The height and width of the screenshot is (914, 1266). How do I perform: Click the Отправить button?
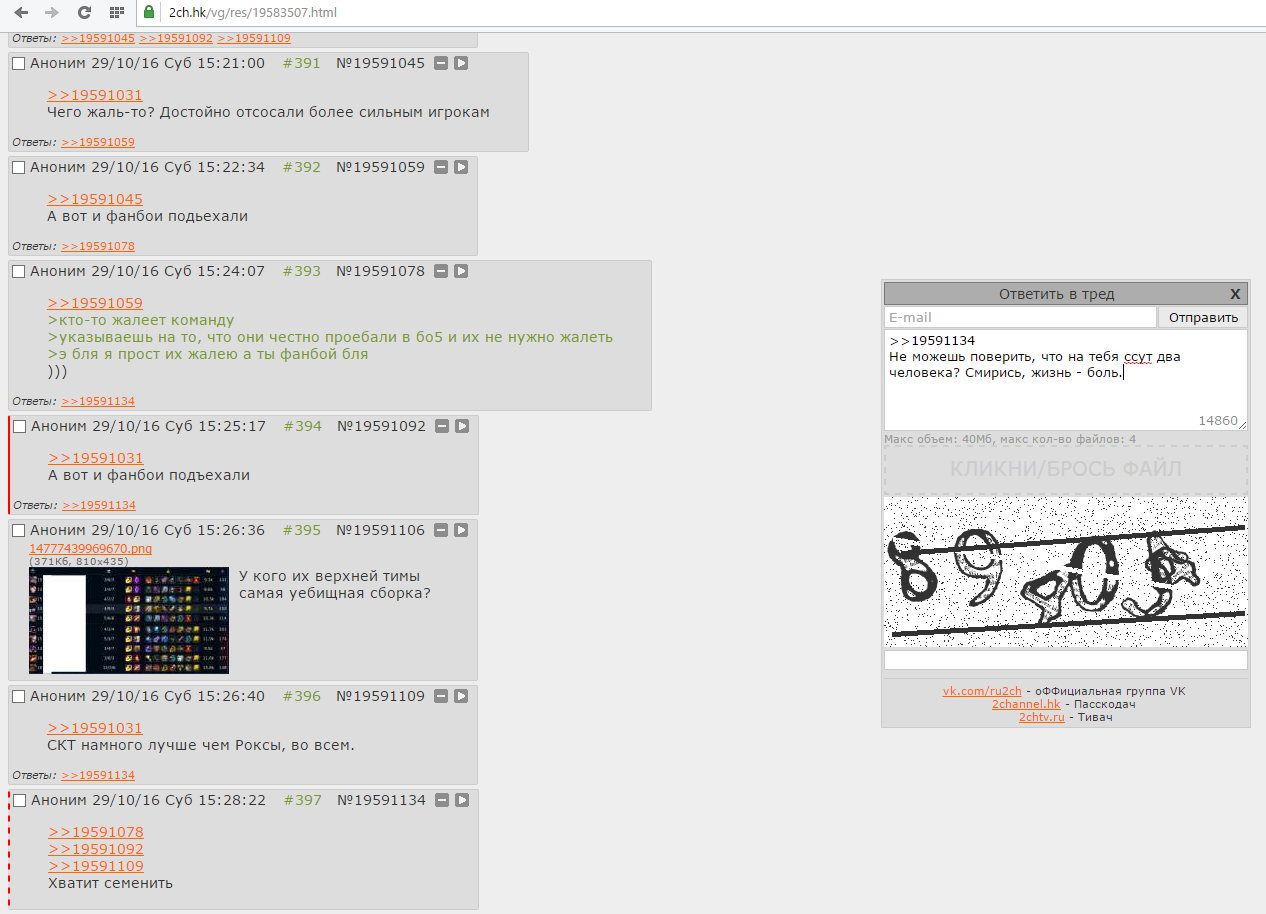[1203, 317]
